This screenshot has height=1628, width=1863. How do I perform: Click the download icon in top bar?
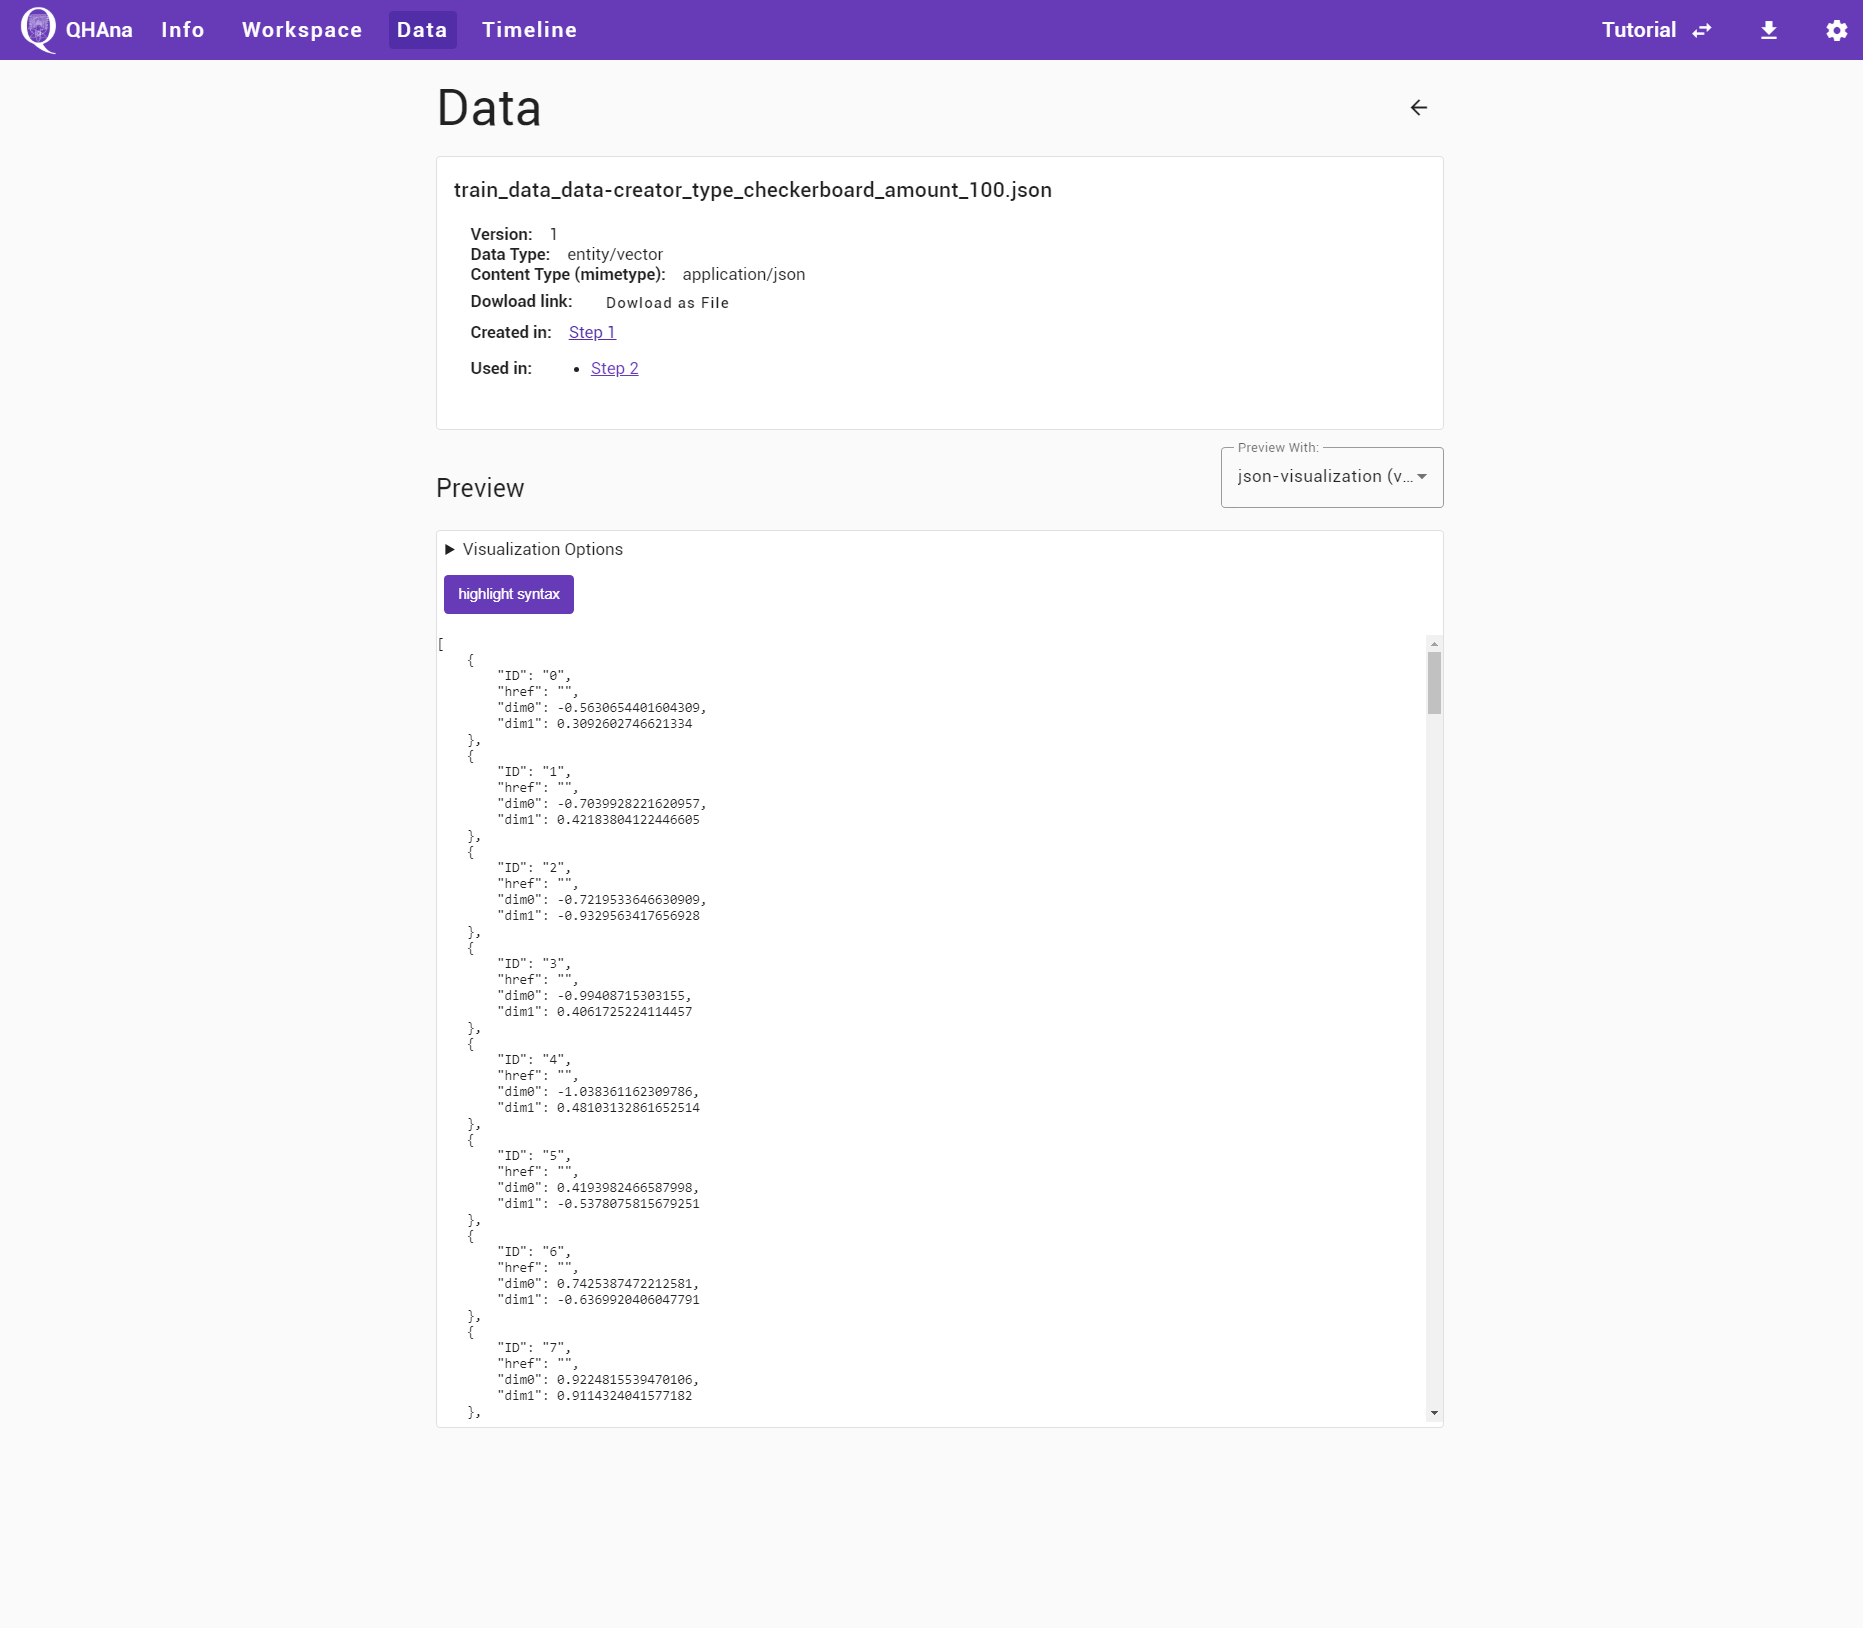[x=1769, y=30]
